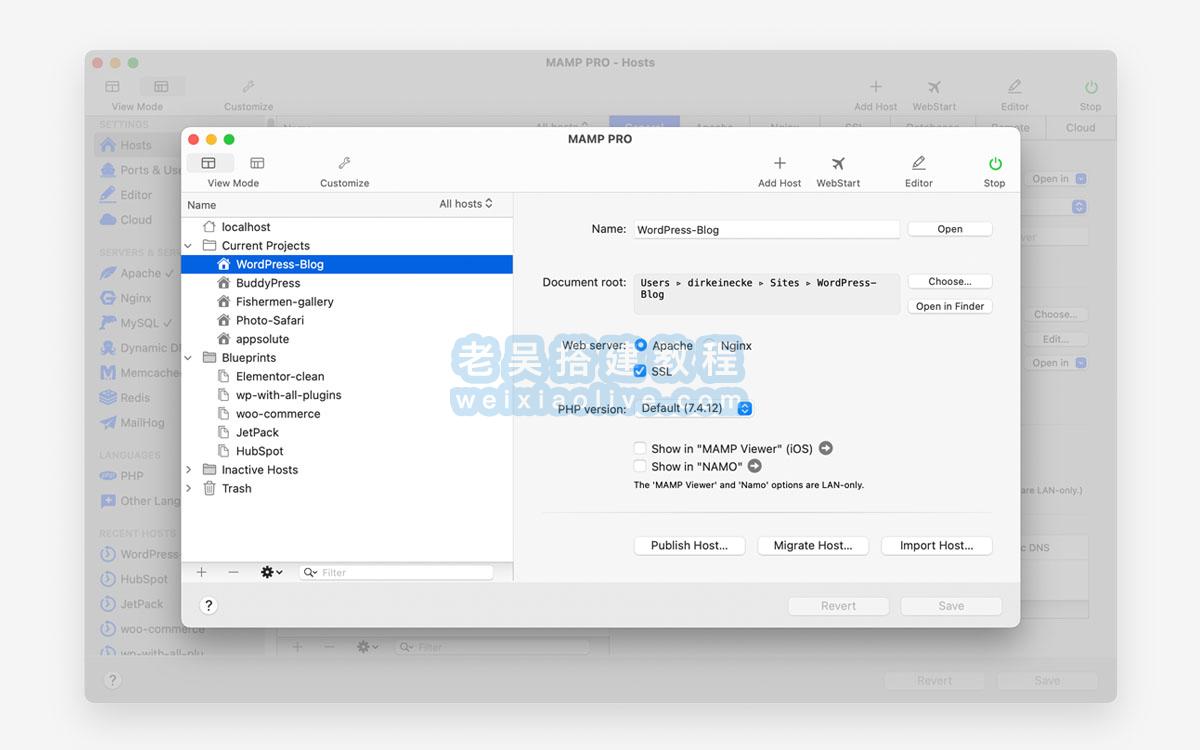
Task: Expand the Inactive Hosts folder
Action: pos(188,469)
